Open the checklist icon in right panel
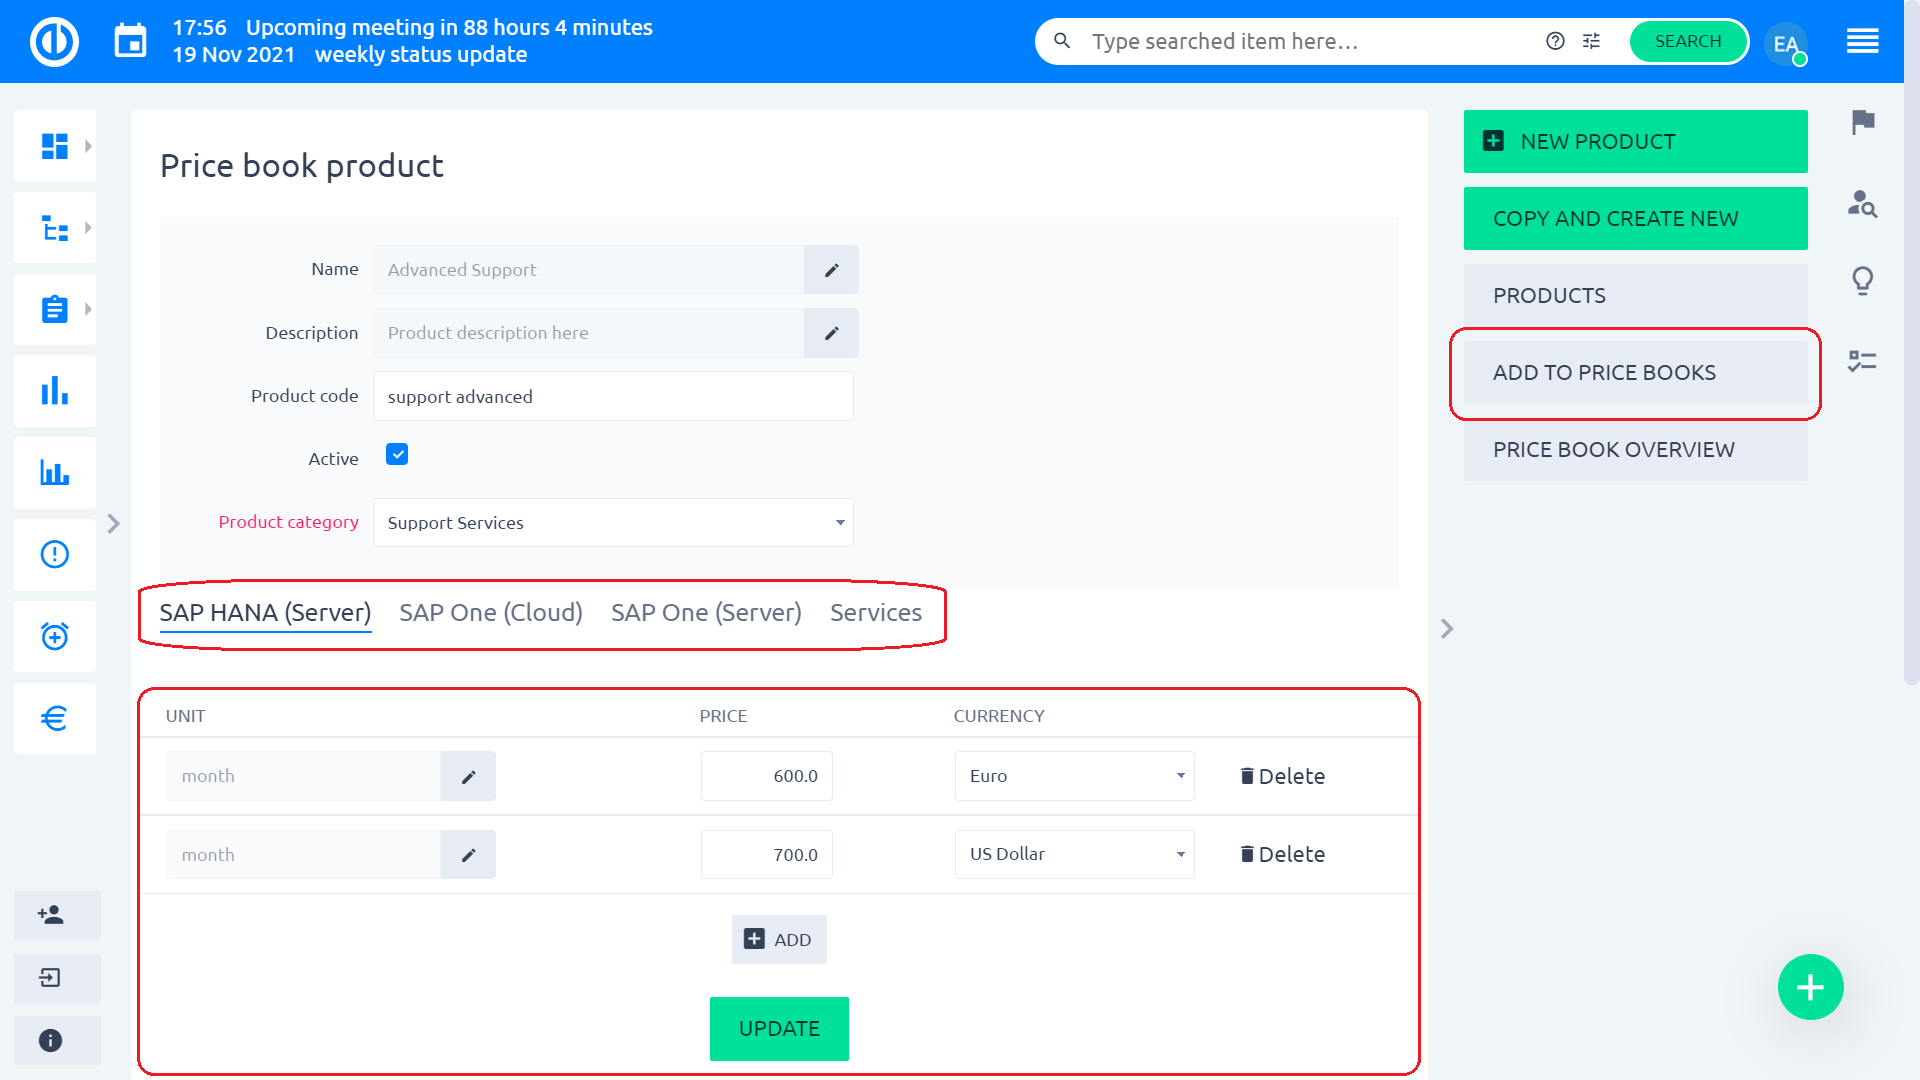Screen dimensions: 1920x1080 [1862, 361]
